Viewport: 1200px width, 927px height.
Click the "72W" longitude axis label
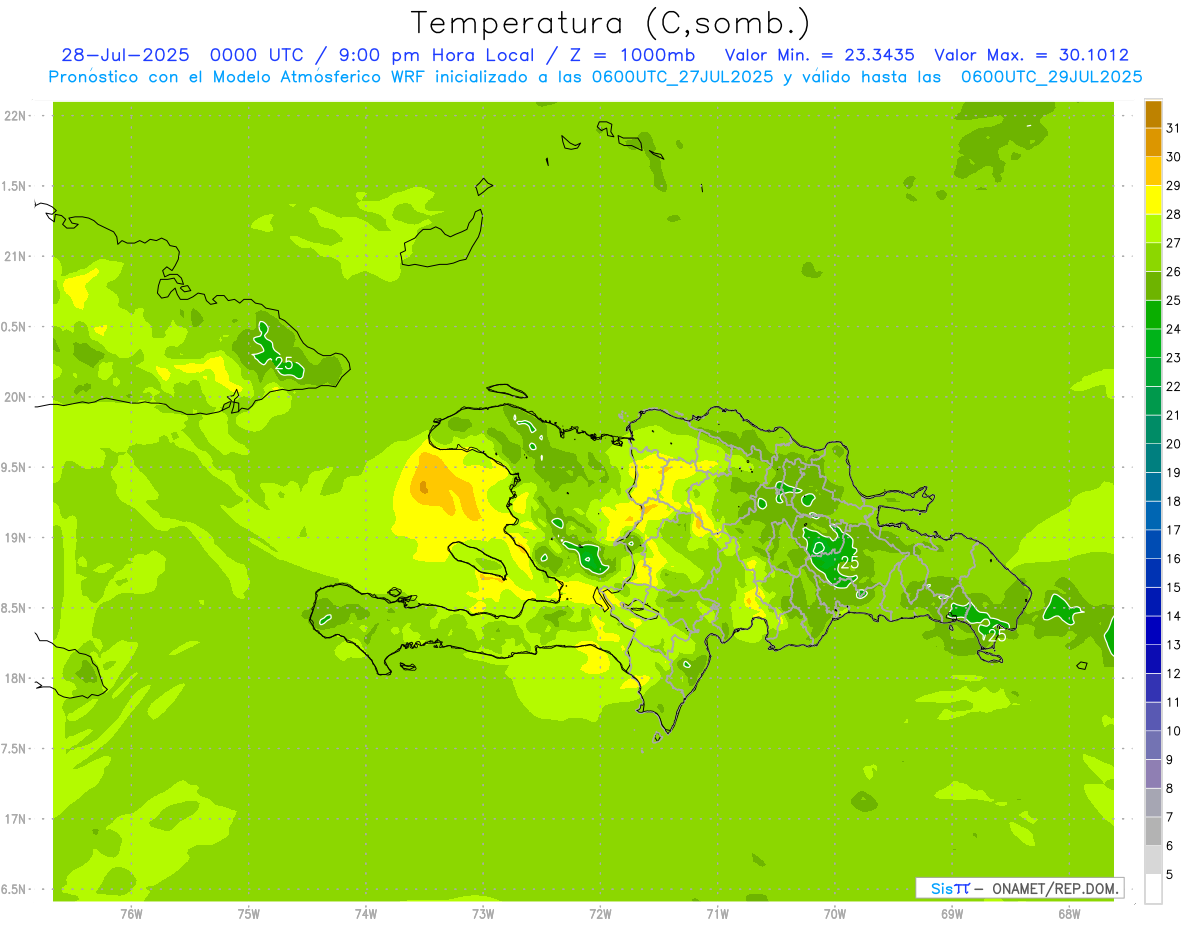[x=601, y=913]
